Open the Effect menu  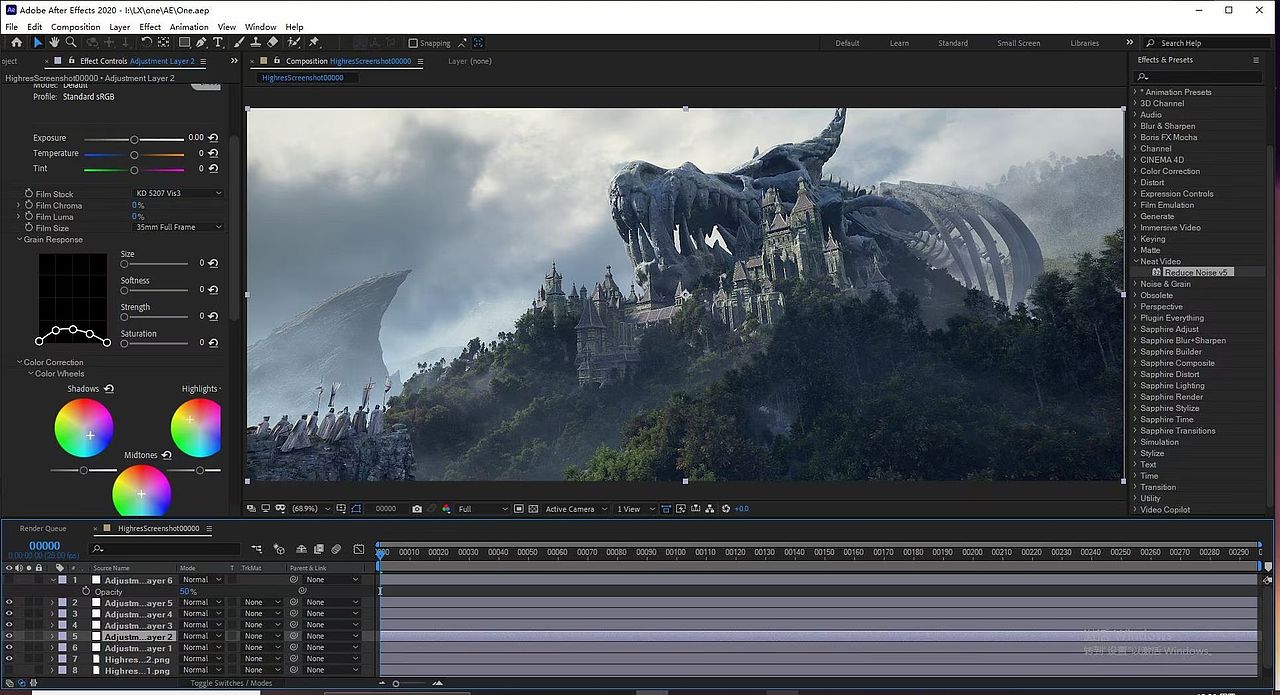click(150, 27)
